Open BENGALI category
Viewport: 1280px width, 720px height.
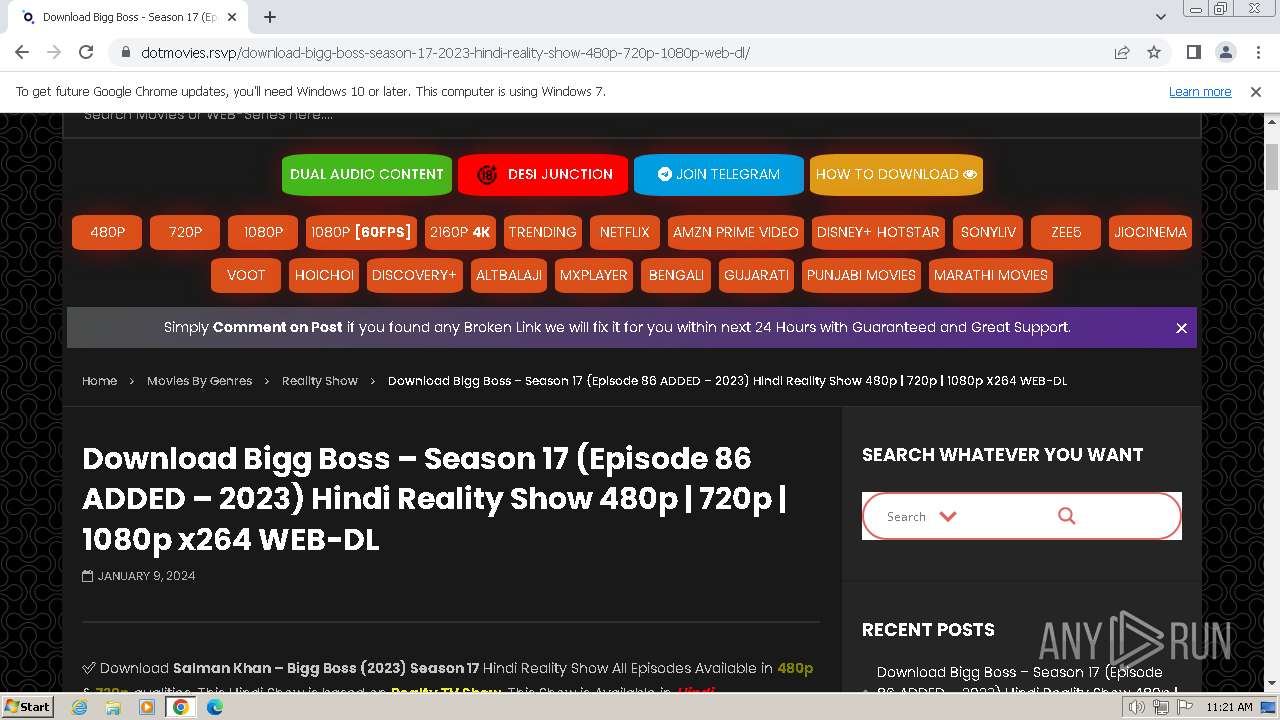[x=676, y=275]
